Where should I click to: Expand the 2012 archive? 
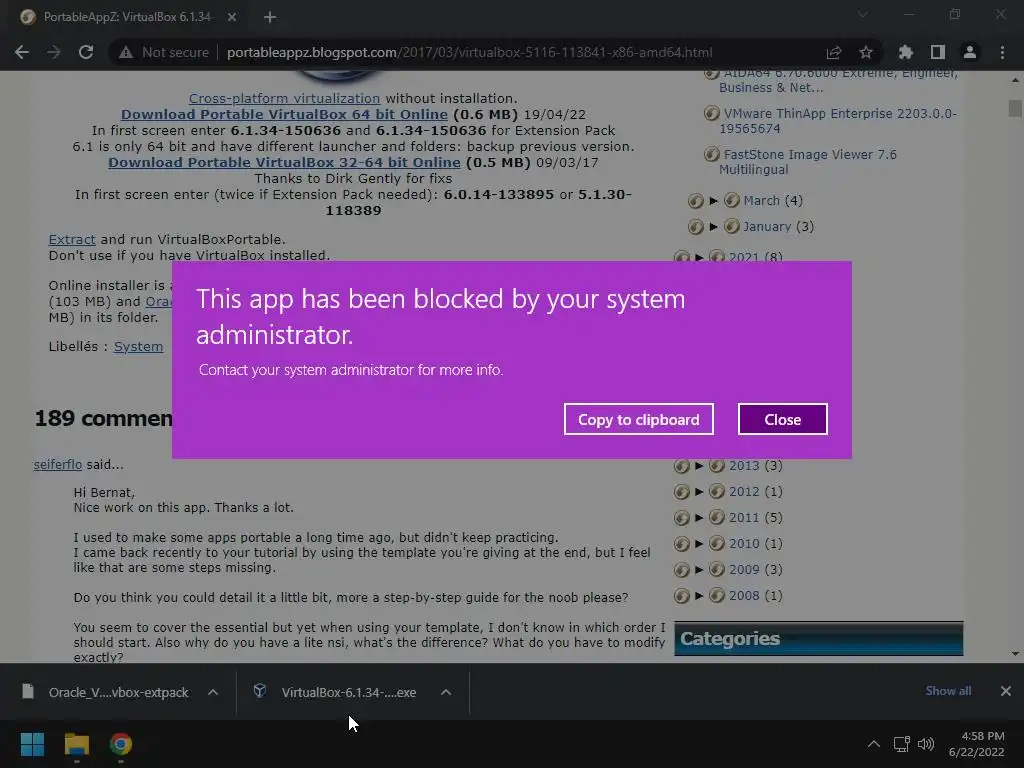pyautogui.click(x=699, y=492)
